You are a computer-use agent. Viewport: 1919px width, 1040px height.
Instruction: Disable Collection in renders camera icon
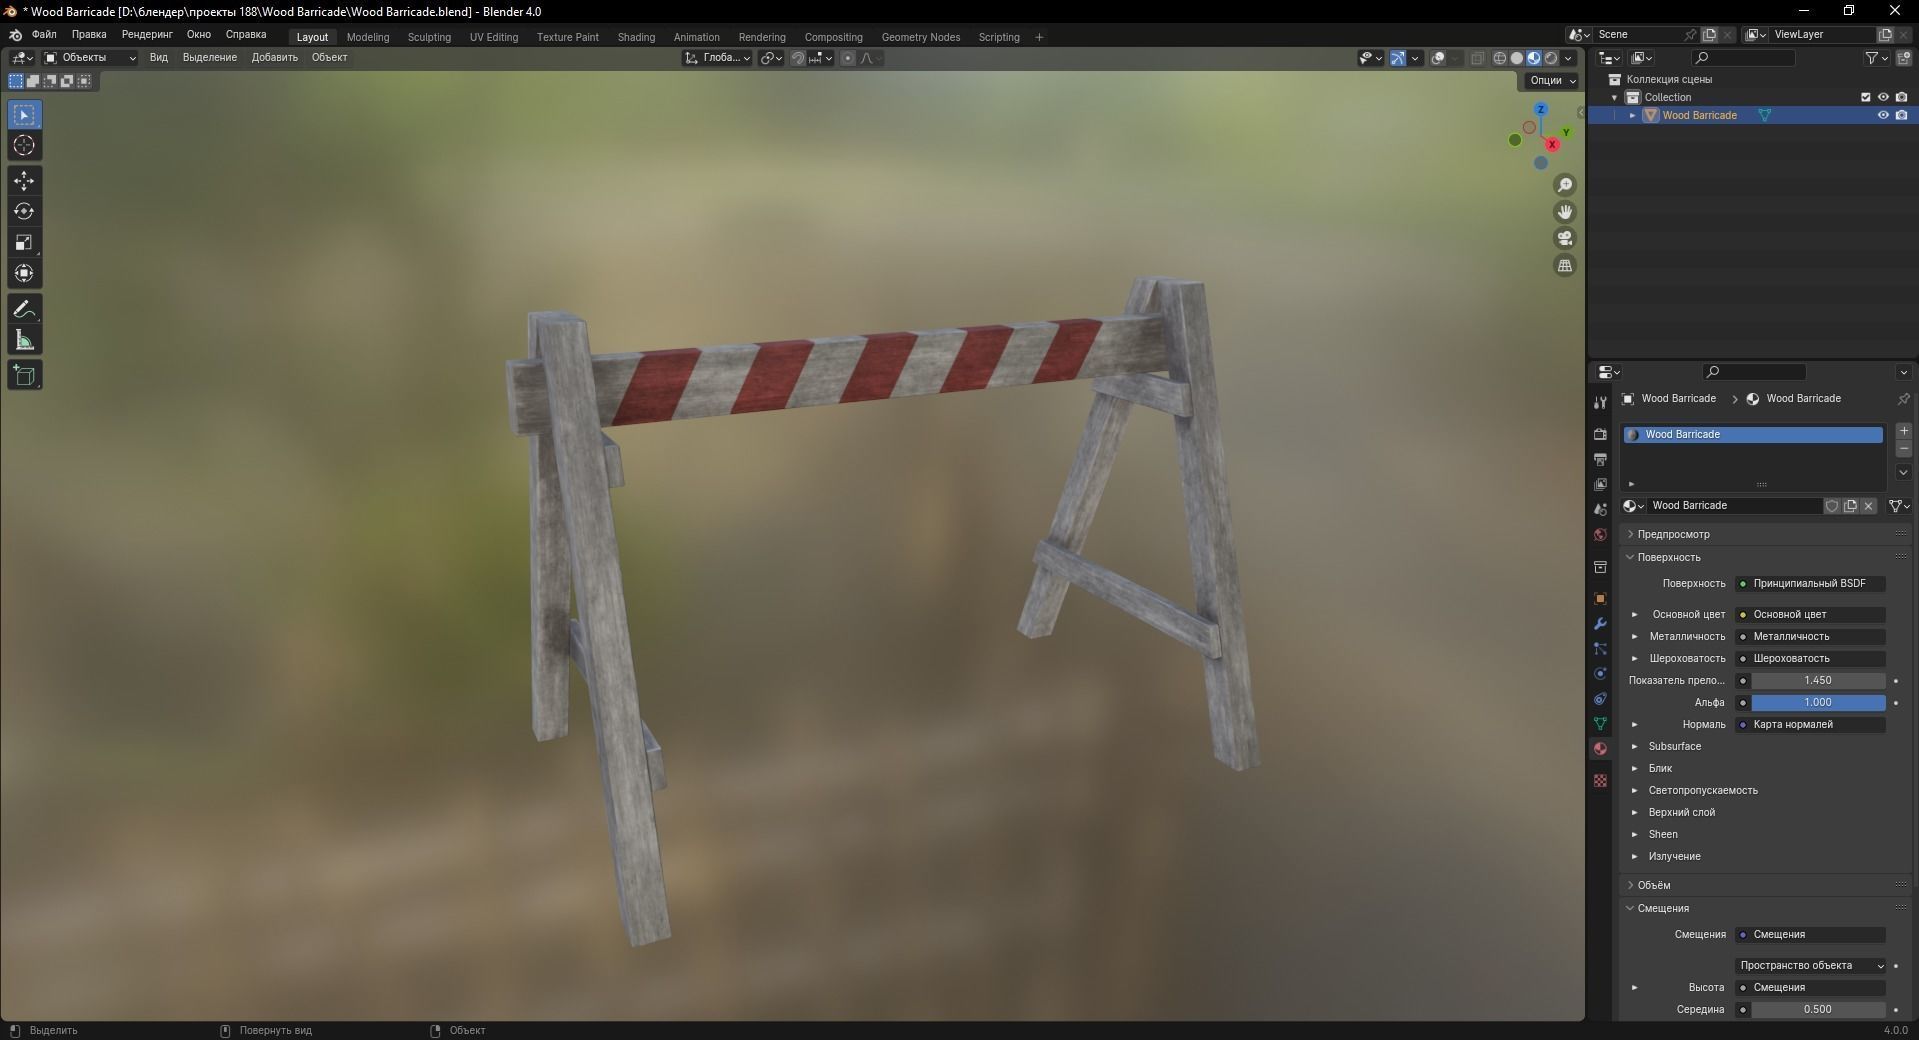[x=1901, y=97]
